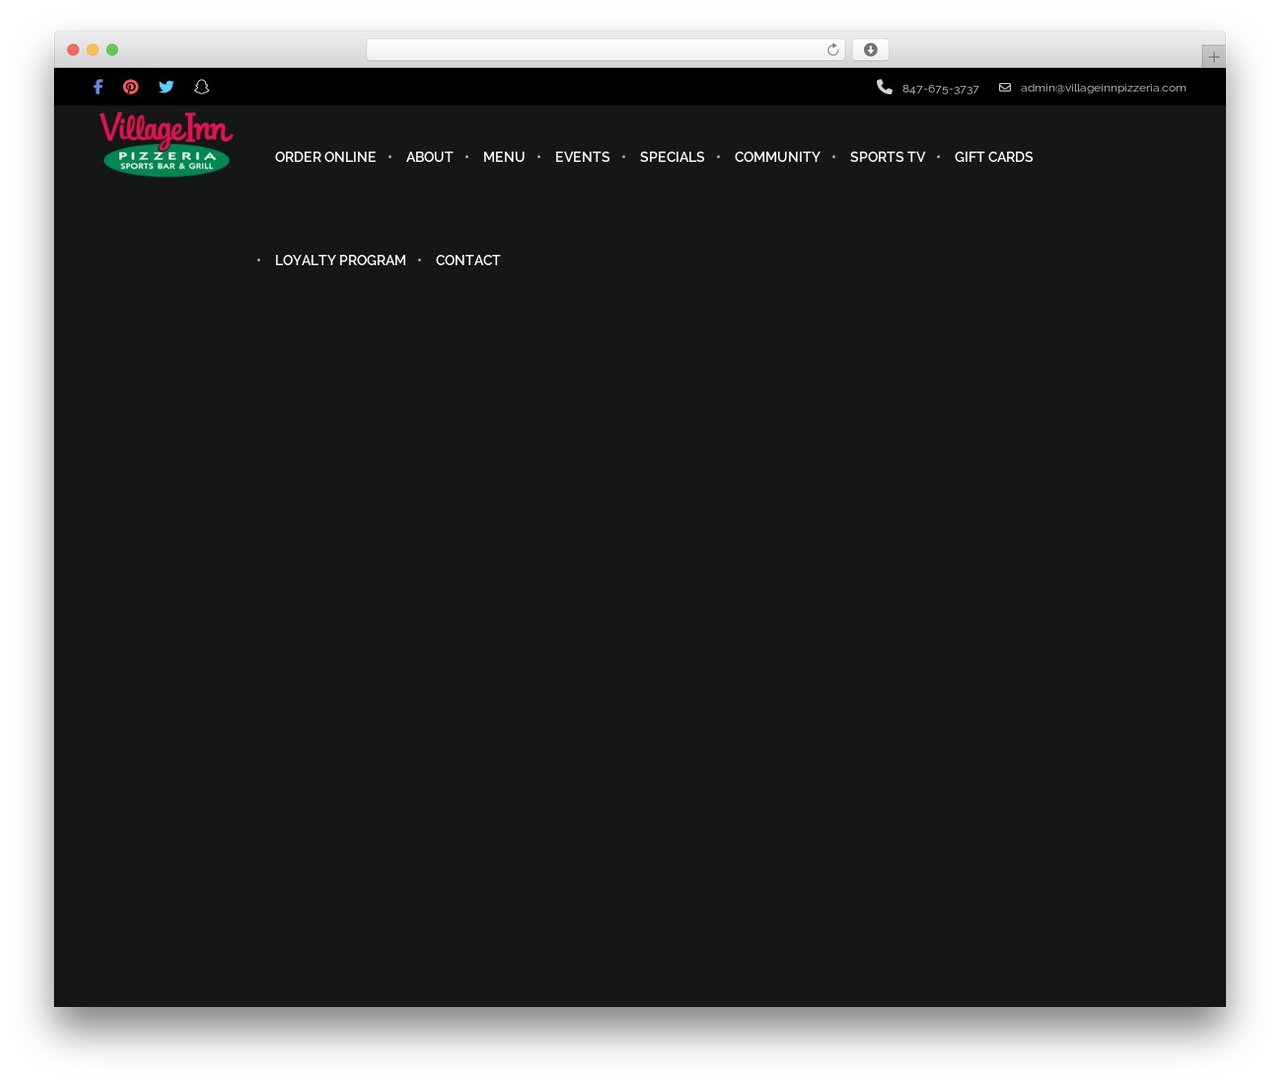This screenshot has width=1280, height=1084.
Task: Click the Village Inn Pizzeria logo
Action: (166, 144)
